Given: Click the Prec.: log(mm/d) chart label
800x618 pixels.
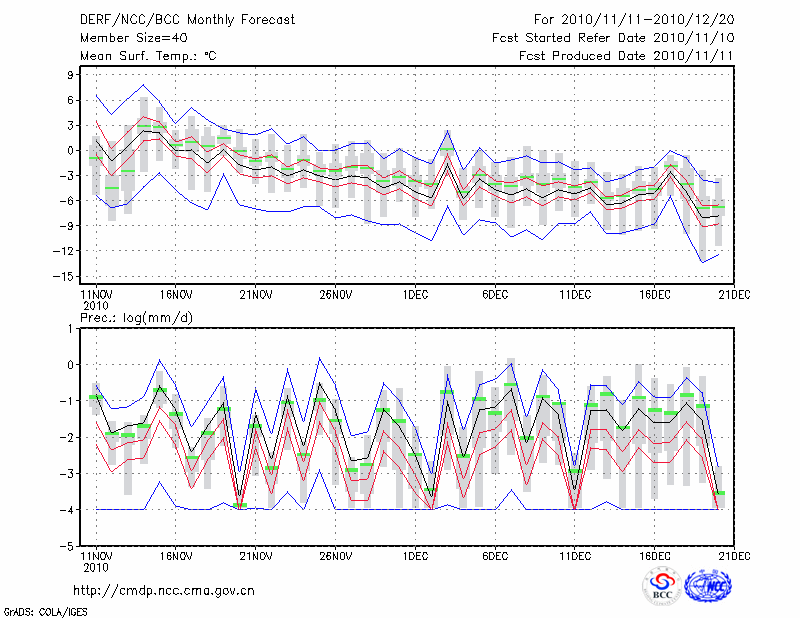Looking at the screenshot, I should [137, 317].
